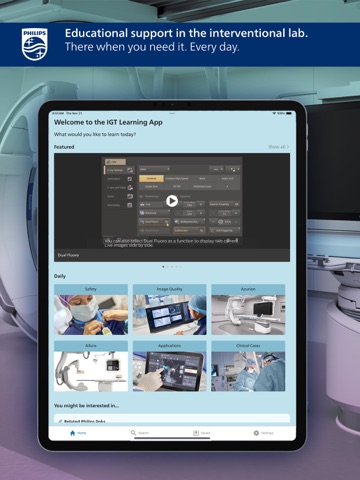Click the 'Featured' section label

pos(64,147)
